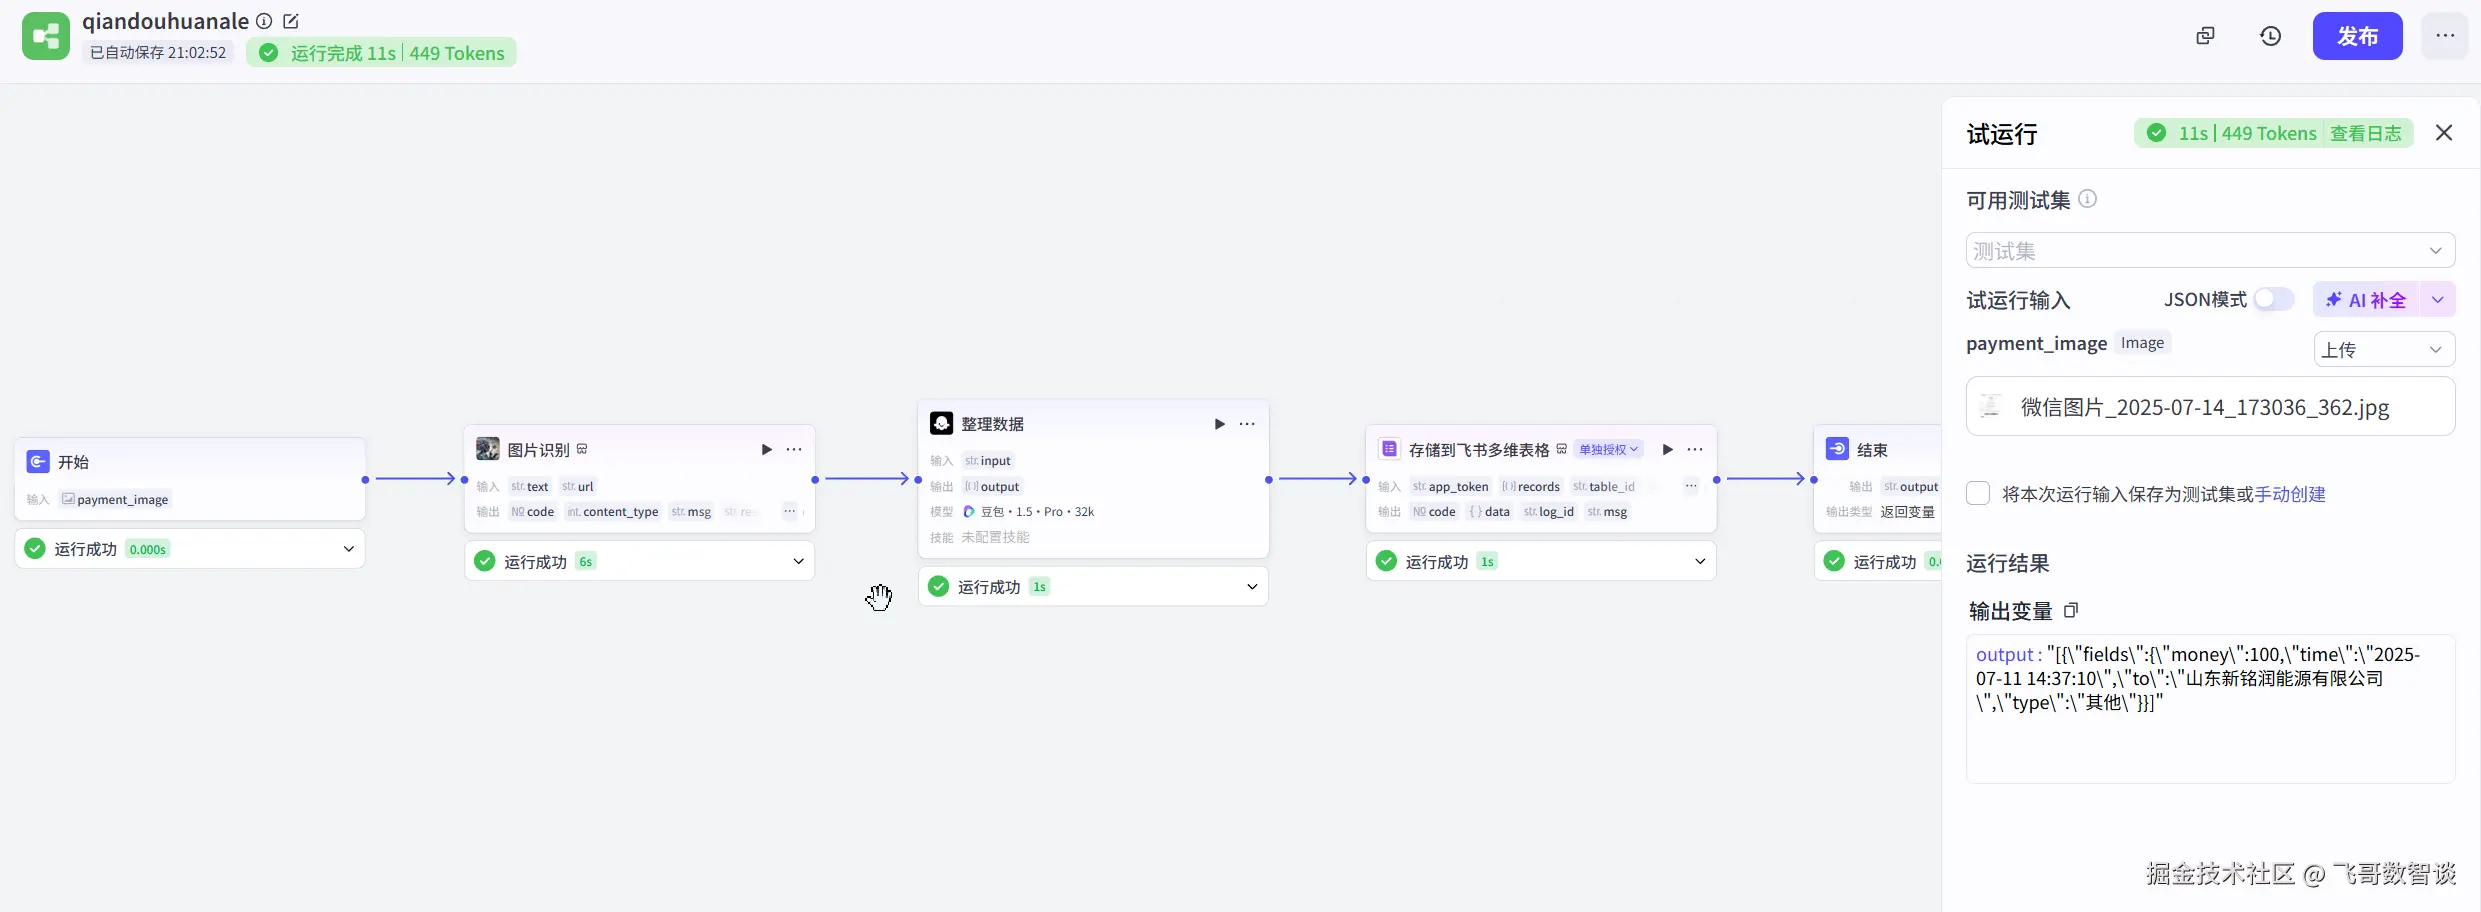Copy the 输出变量 result
The height and width of the screenshot is (912, 2481).
click(2071, 610)
